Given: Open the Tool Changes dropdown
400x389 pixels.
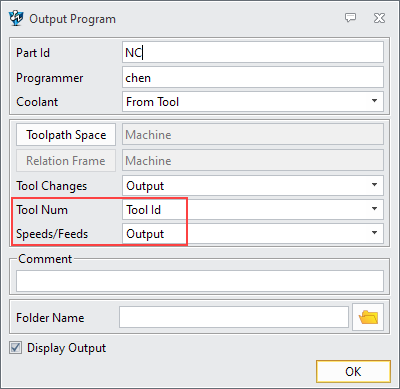Looking at the screenshot, I should tap(253, 185).
